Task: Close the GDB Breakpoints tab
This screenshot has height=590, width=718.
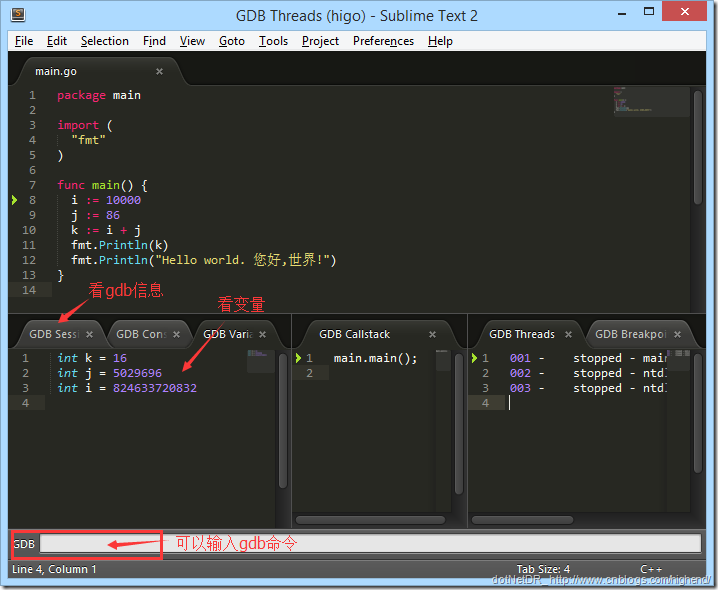Action: point(678,334)
